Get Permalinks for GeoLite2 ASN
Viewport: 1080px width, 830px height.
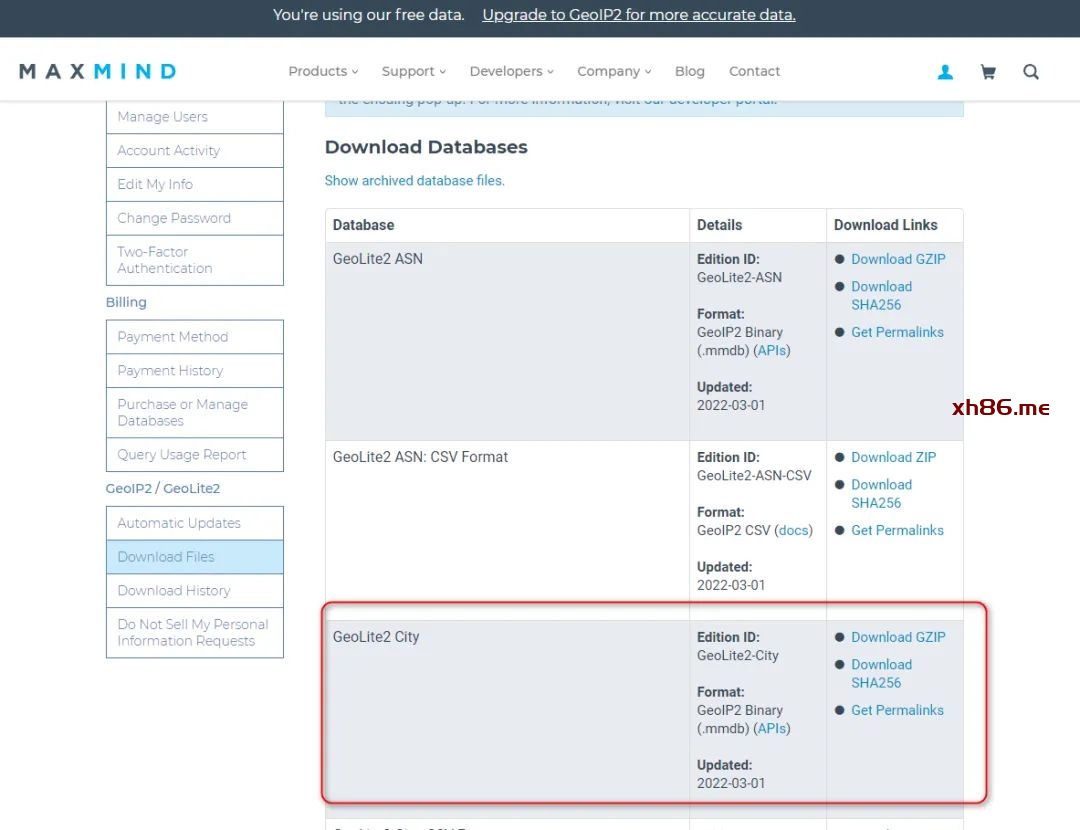(x=897, y=332)
